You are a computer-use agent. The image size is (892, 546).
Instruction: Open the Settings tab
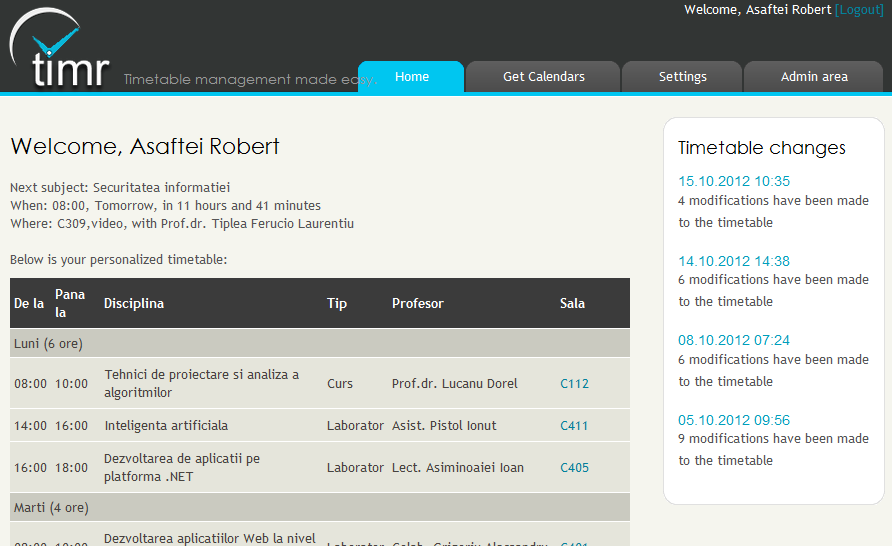tap(682, 77)
